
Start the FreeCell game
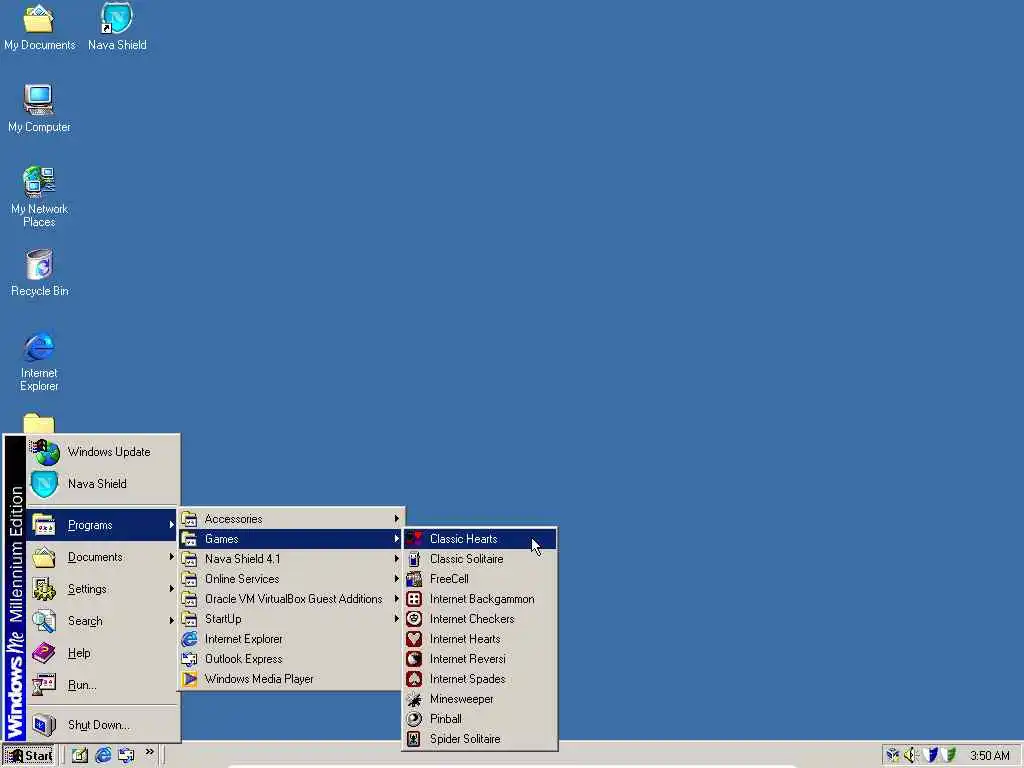point(480,579)
